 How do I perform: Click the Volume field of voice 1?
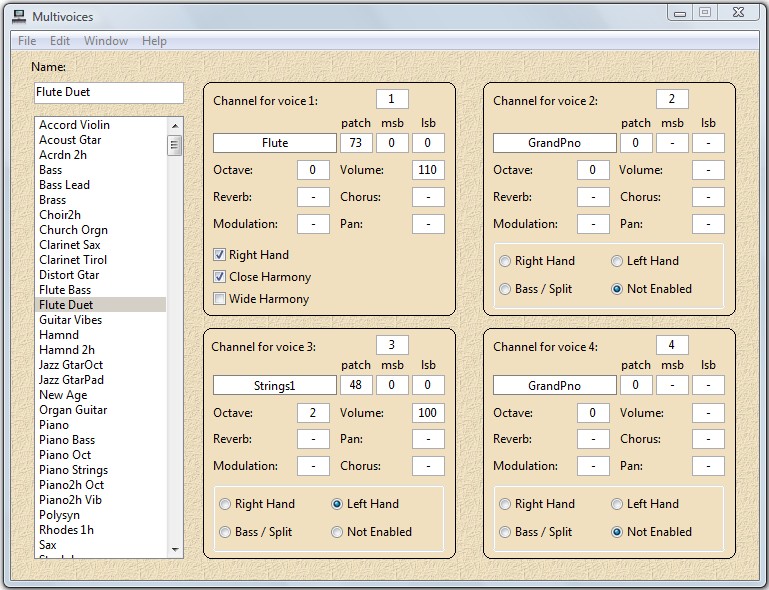click(428, 170)
